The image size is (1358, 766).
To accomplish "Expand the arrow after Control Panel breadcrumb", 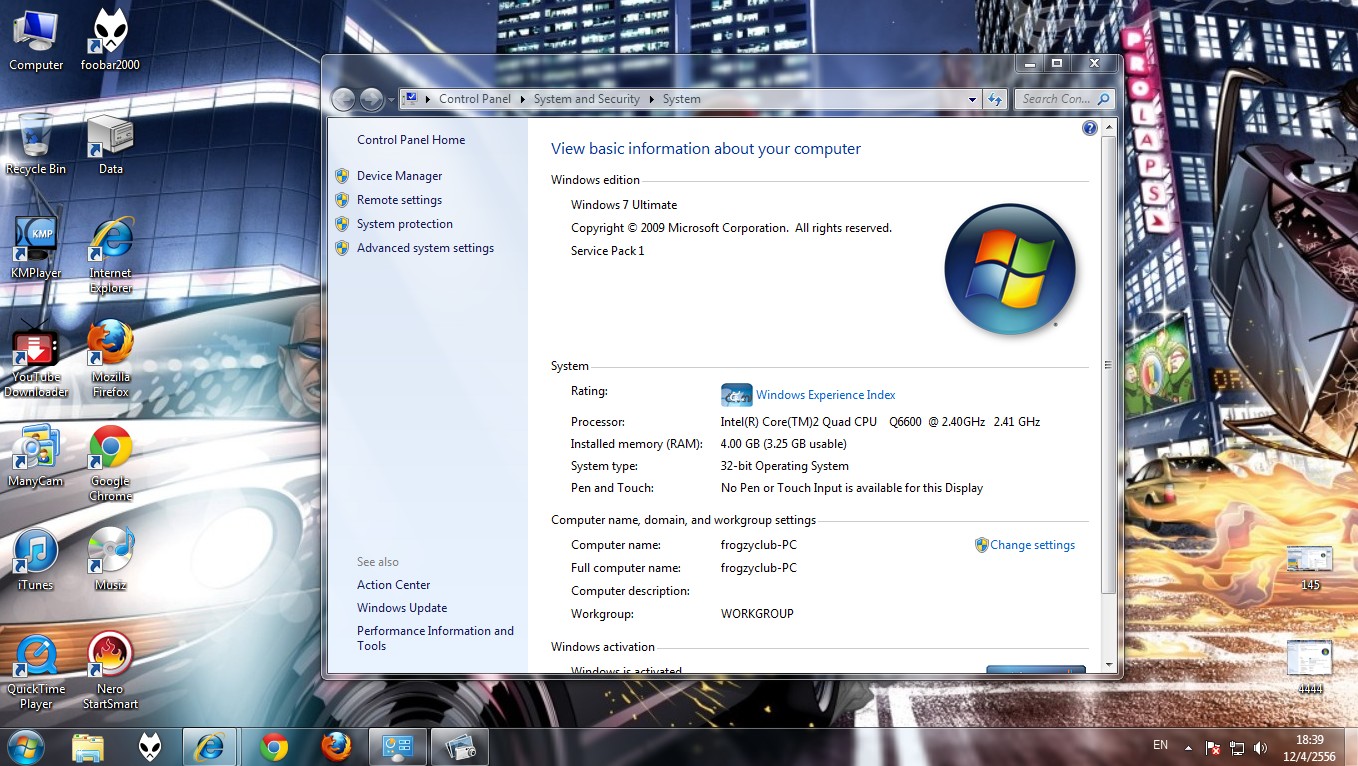I will click(x=522, y=99).
